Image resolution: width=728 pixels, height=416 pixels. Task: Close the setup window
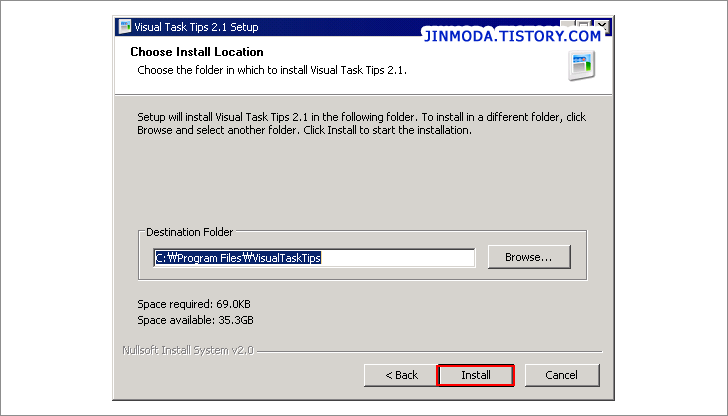(602, 26)
